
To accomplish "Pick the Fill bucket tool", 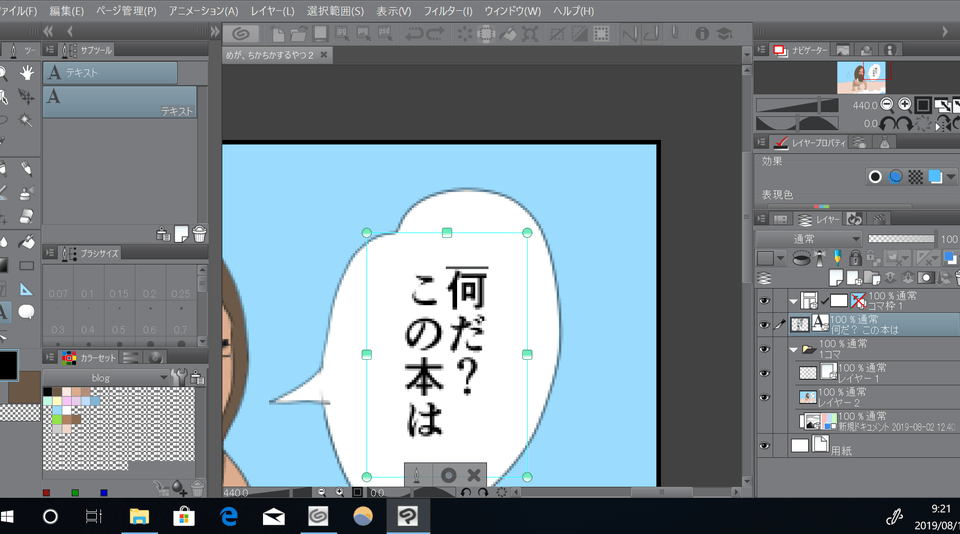I will (26, 241).
